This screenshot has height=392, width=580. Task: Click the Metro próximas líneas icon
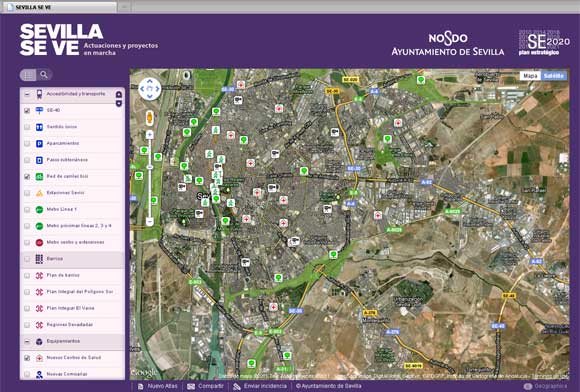(x=39, y=226)
